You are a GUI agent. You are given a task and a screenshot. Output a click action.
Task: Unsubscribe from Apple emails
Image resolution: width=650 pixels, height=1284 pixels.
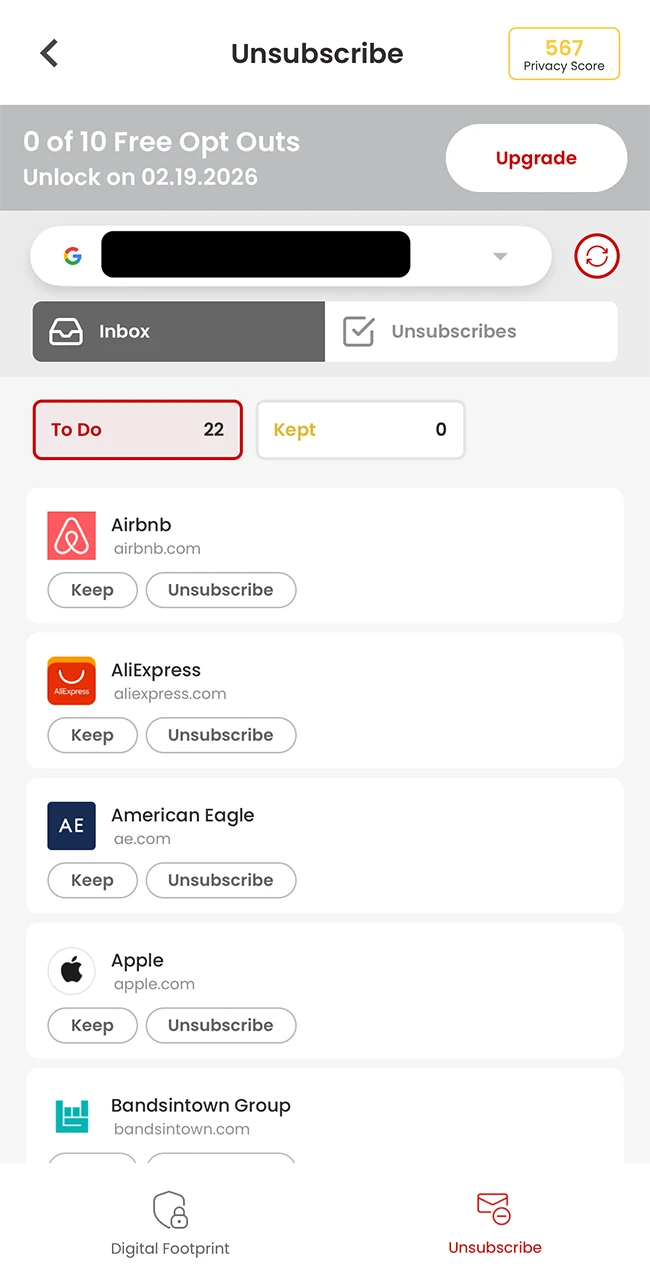click(x=221, y=1025)
